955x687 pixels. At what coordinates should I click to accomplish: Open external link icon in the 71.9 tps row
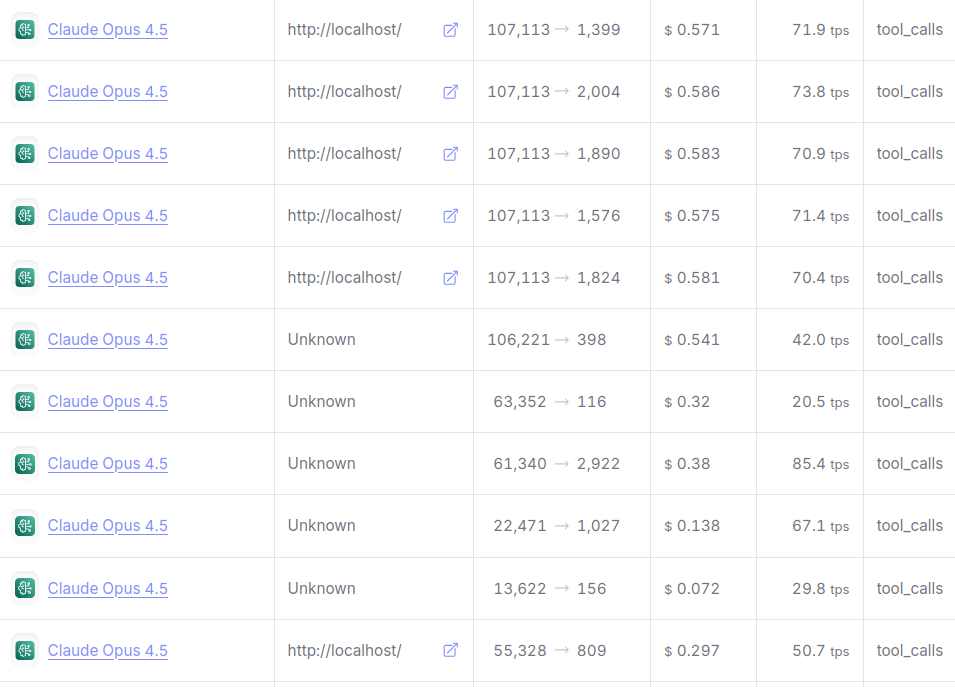[450, 30]
